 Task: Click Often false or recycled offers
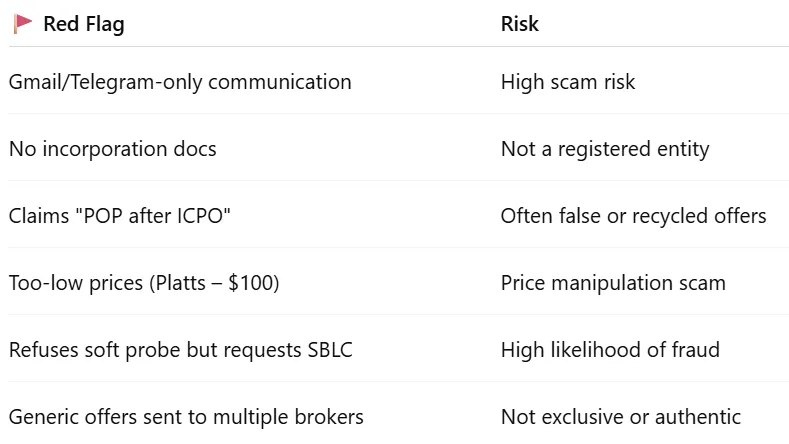(x=633, y=216)
